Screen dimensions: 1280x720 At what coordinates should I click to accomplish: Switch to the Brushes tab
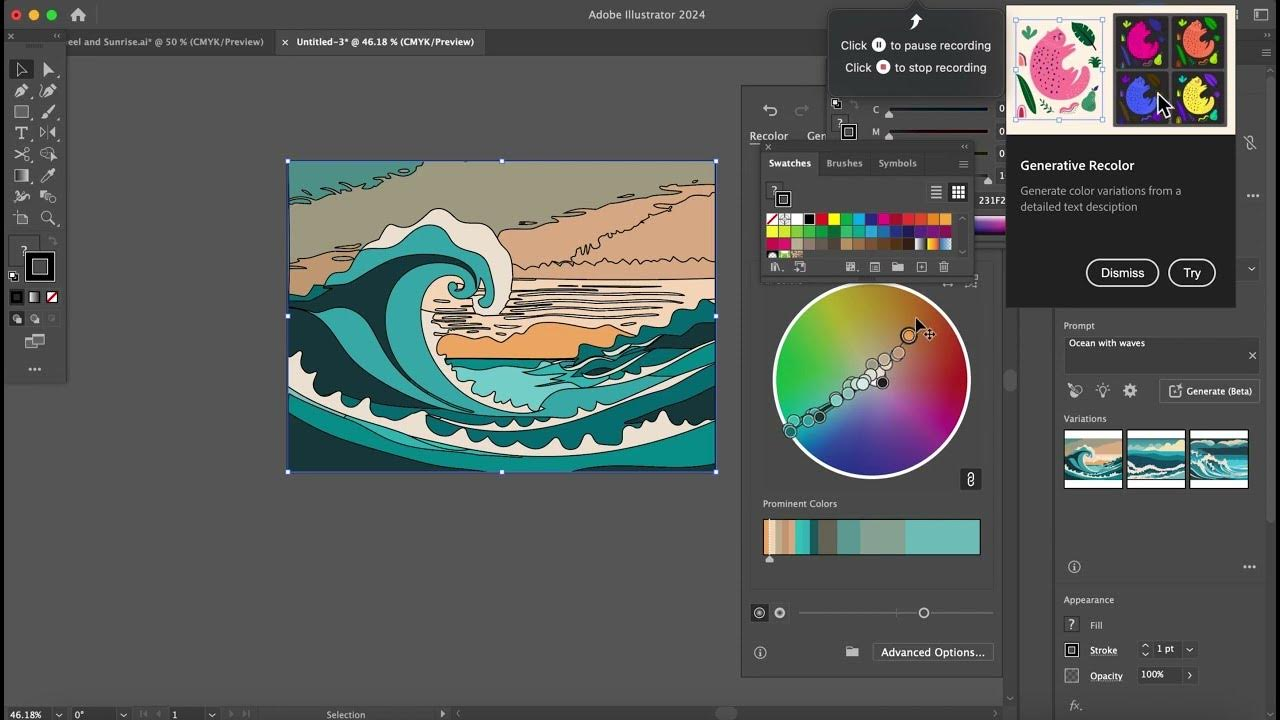click(845, 163)
